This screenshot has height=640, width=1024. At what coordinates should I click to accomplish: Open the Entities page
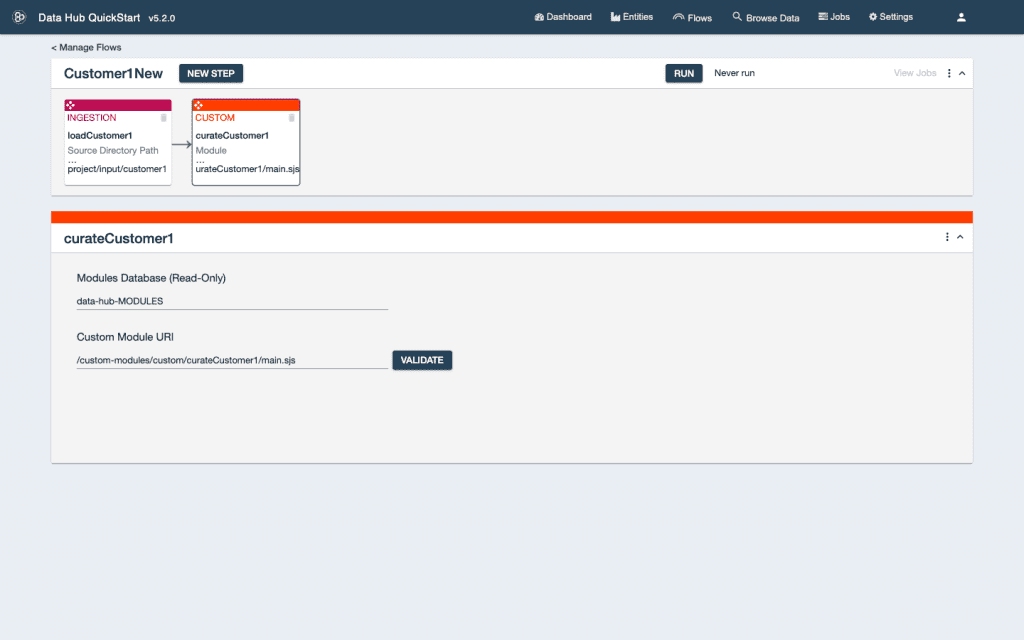pos(631,17)
